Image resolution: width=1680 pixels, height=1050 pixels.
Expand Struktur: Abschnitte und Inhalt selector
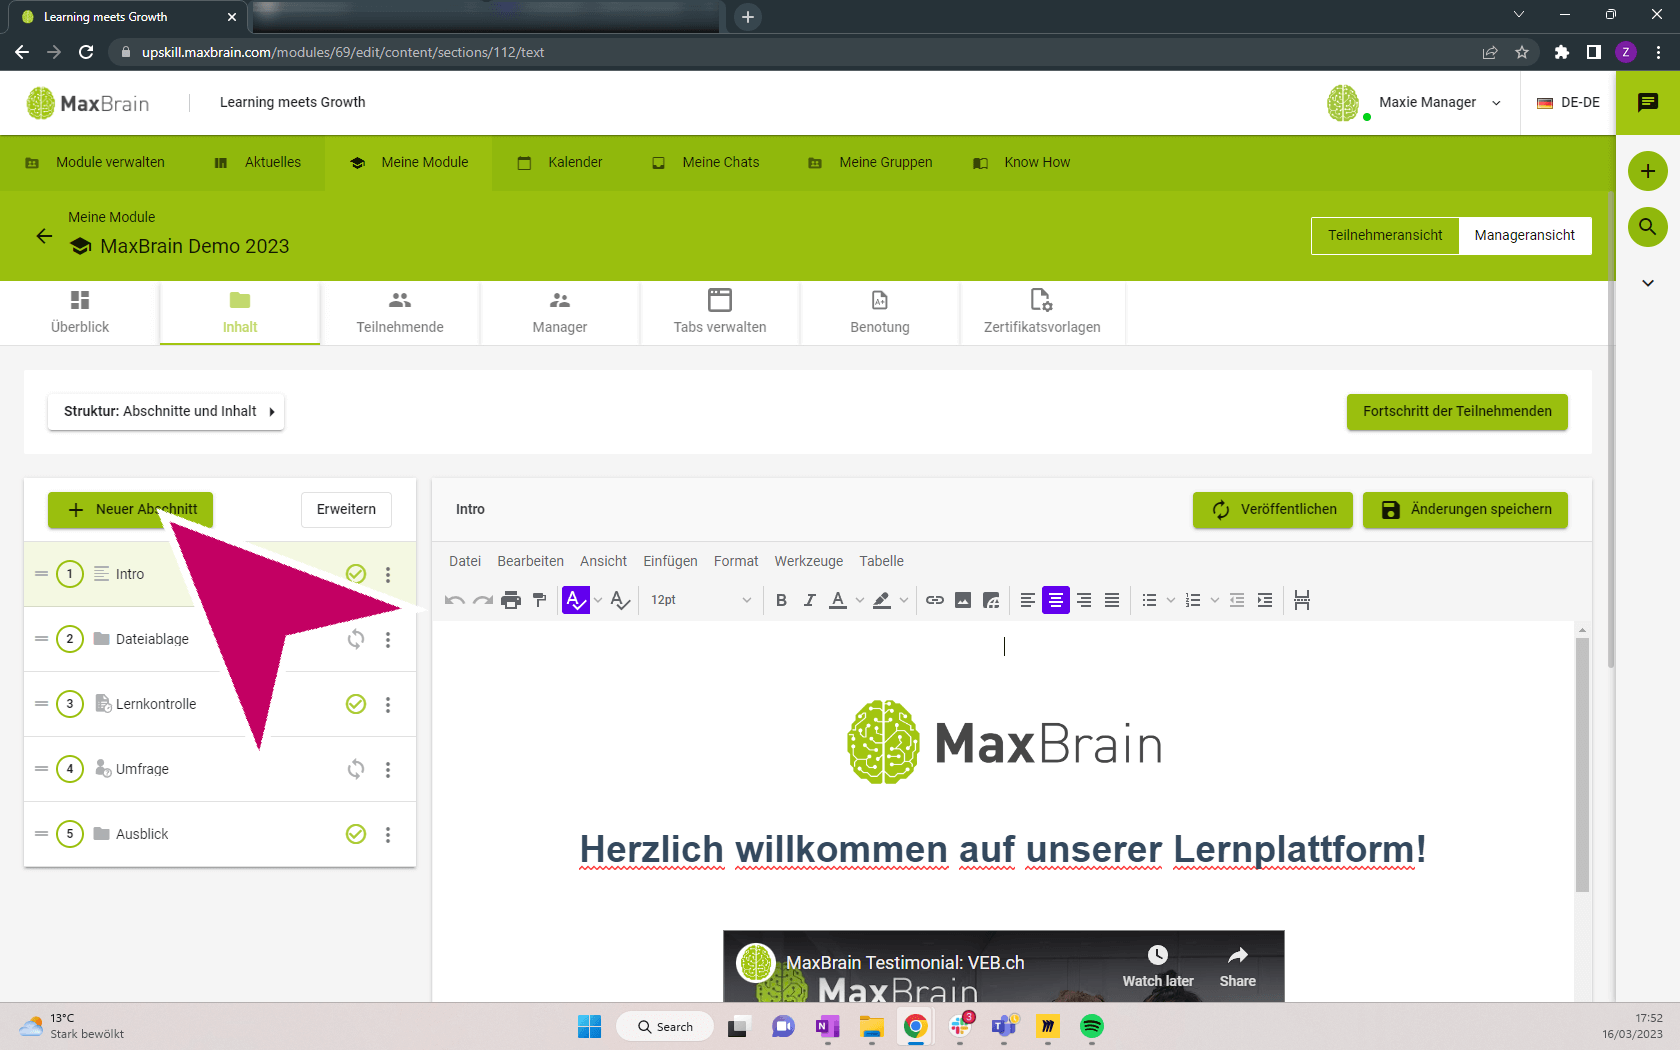pos(166,412)
